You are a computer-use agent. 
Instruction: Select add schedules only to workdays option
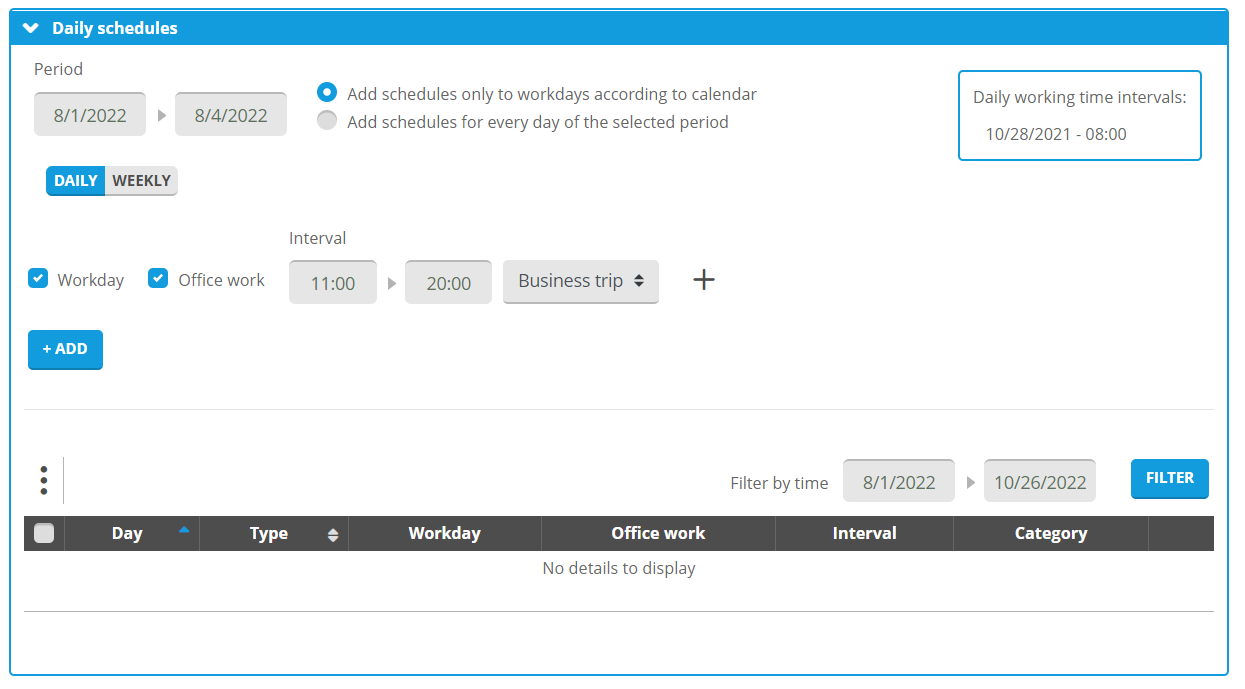tap(327, 93)
